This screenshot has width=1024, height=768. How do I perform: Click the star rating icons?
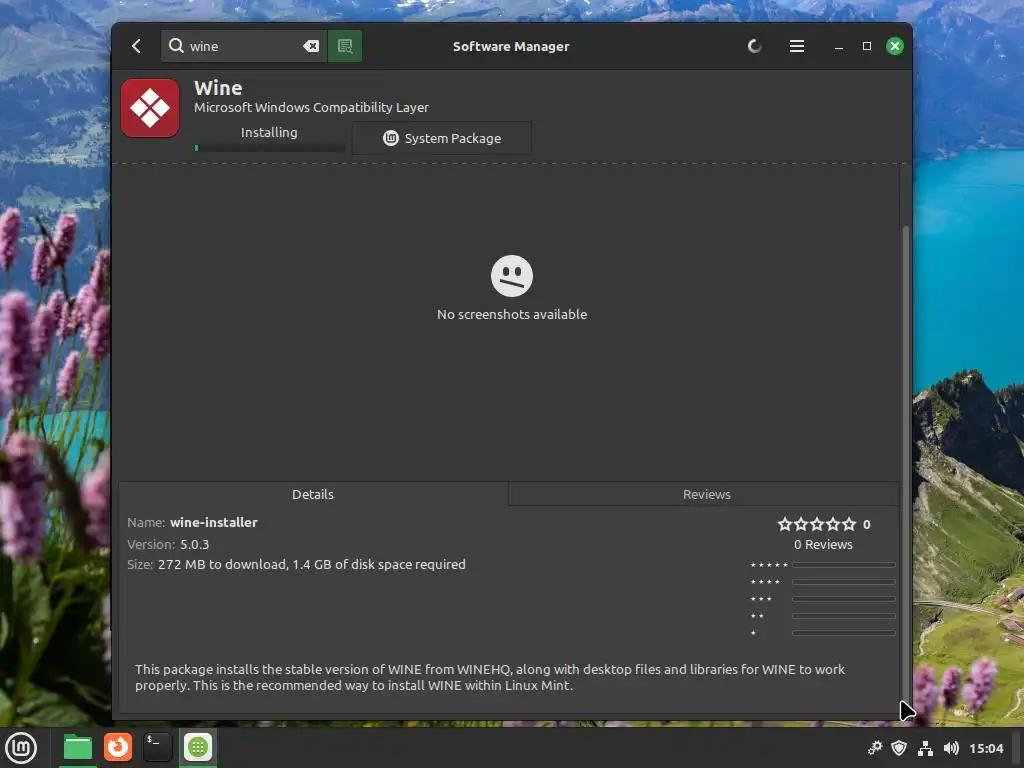point(816,524)
